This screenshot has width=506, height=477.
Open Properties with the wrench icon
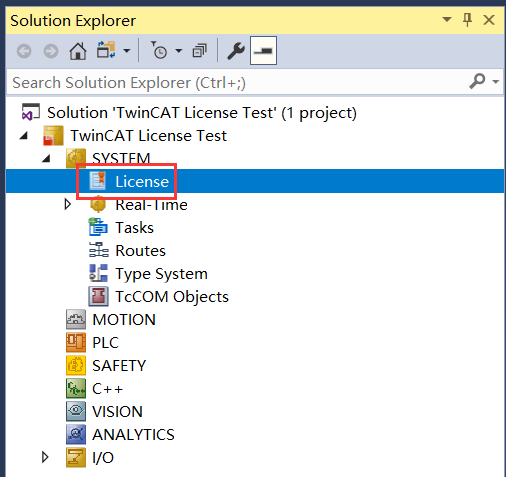pos(236,51)
